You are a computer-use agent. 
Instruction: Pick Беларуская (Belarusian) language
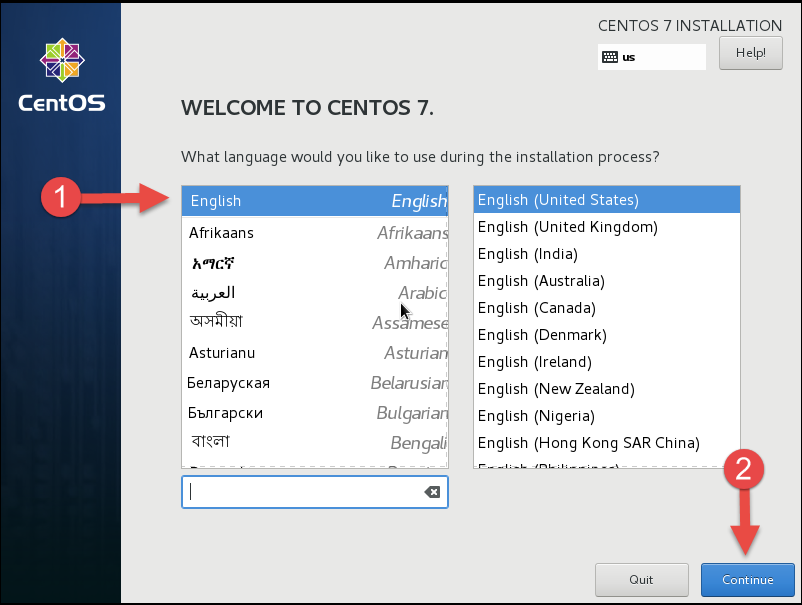point(315,383)
